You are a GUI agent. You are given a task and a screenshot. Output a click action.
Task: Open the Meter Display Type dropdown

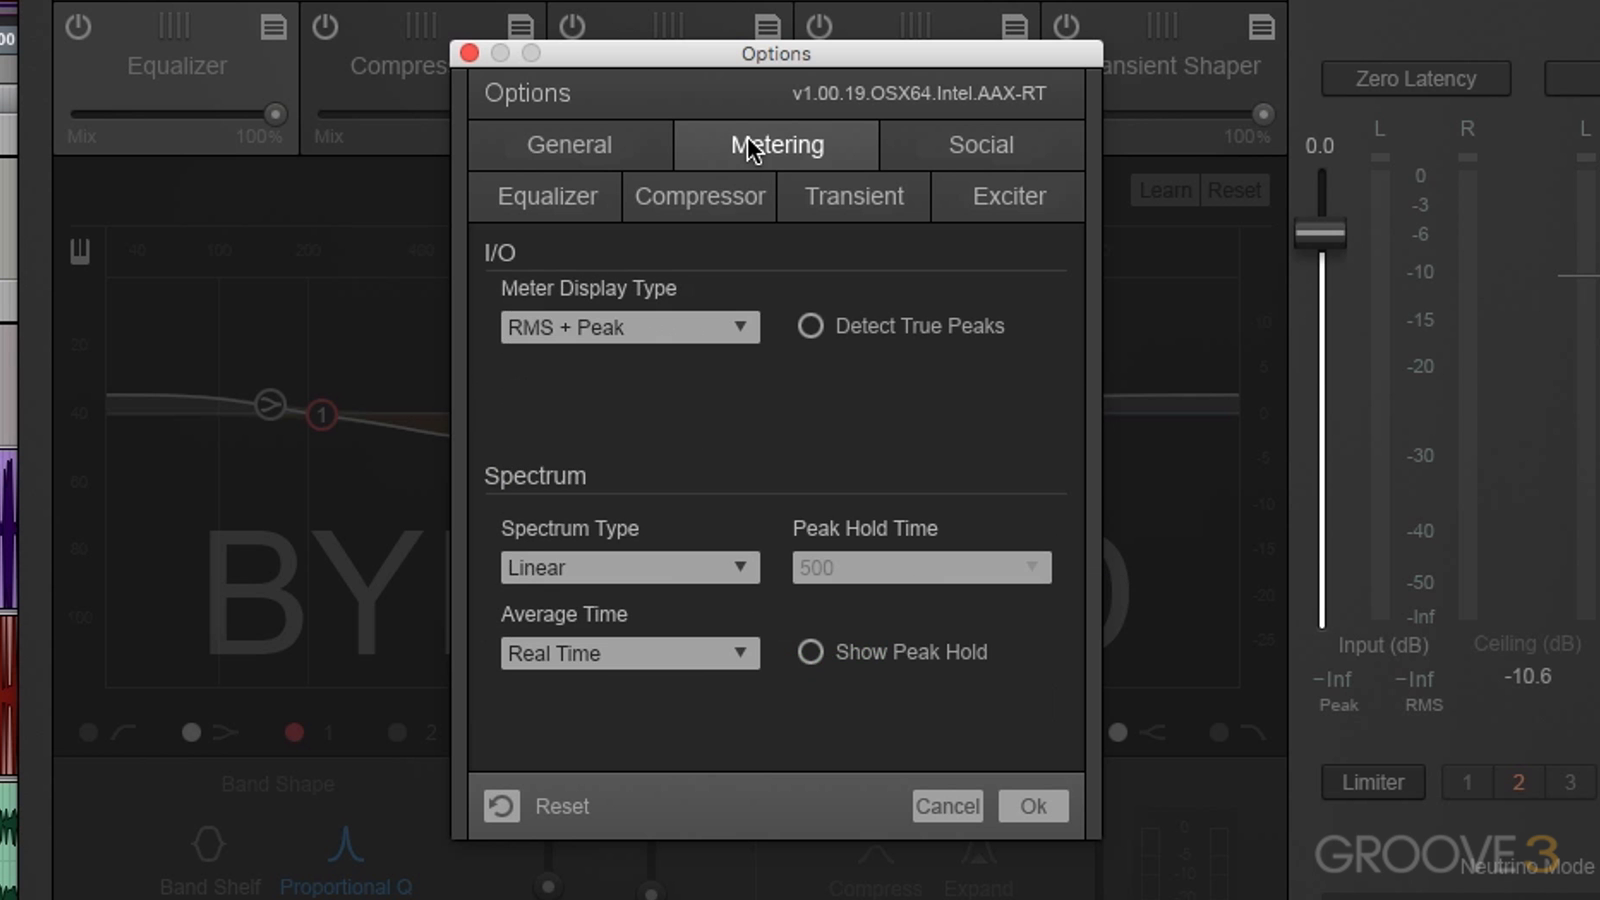click(x=630, y=328)
